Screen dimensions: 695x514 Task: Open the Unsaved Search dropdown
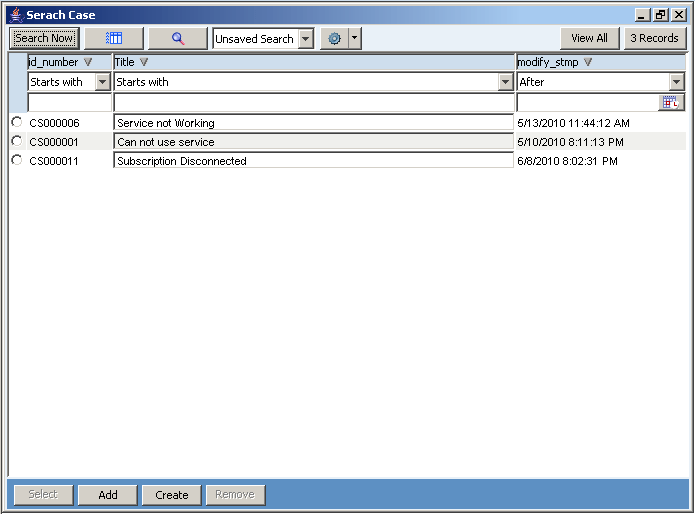305,39
